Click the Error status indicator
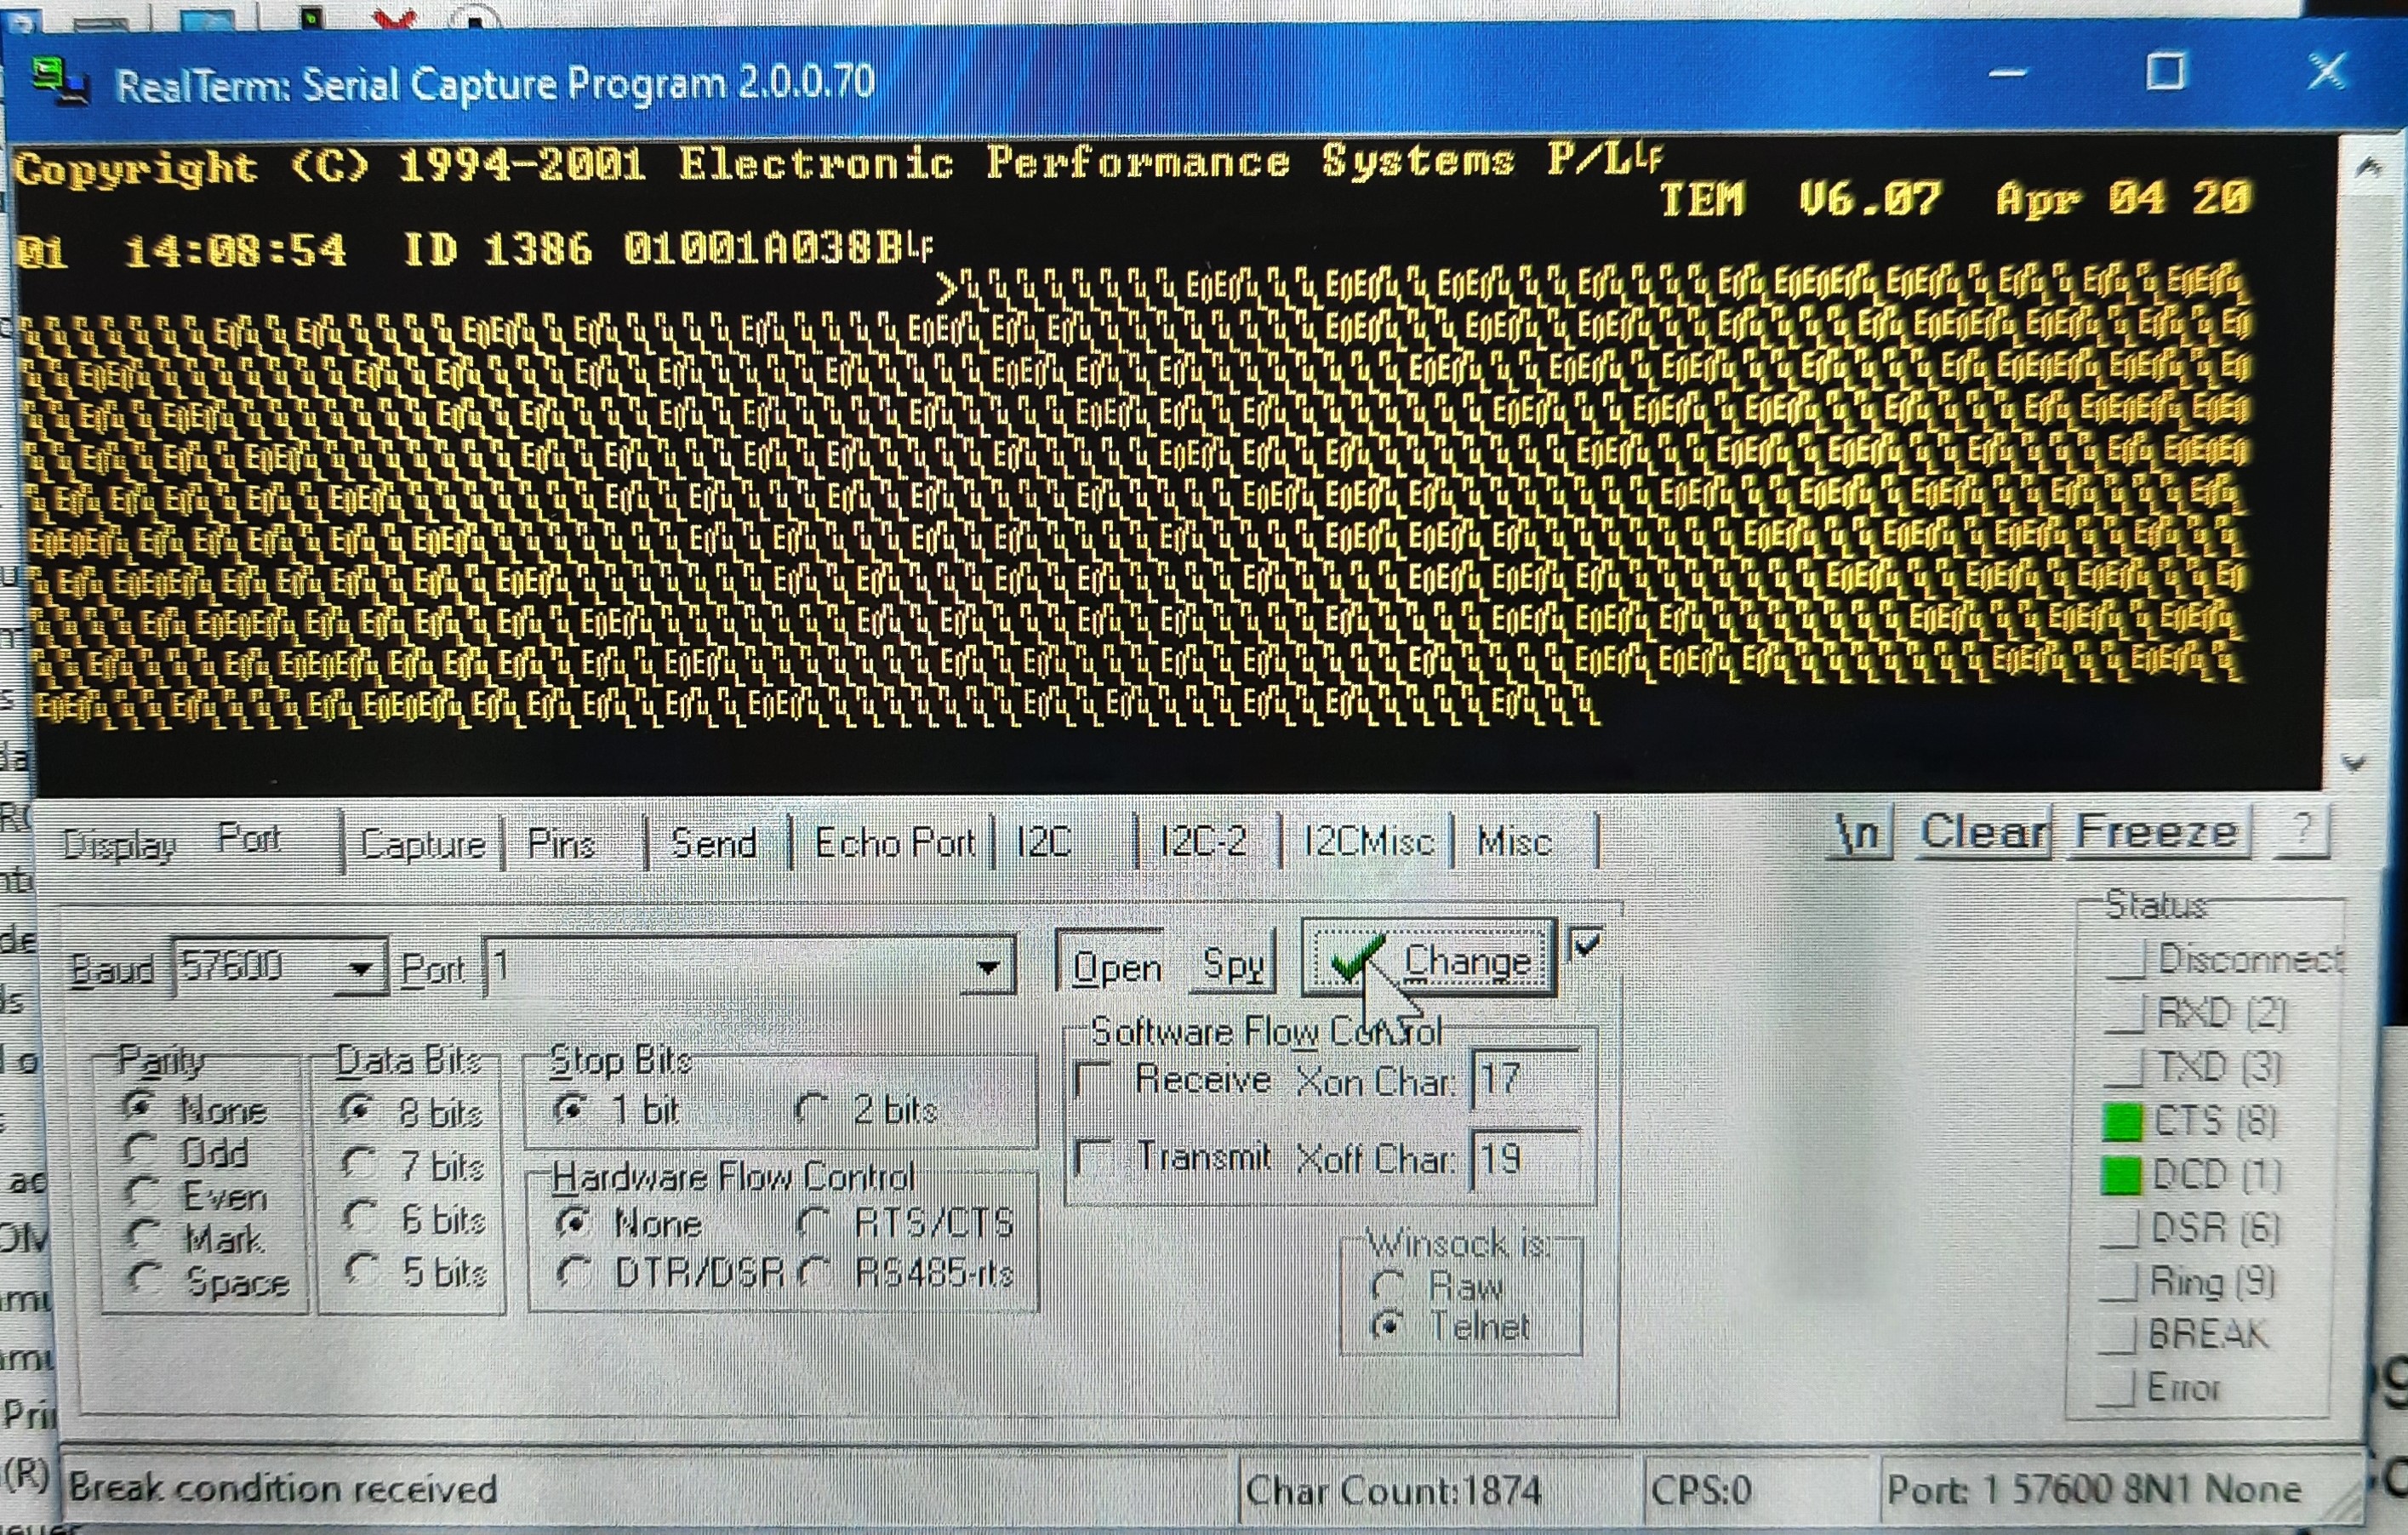Viewport: 2408px width, 1535px height. [2115, 1389]
